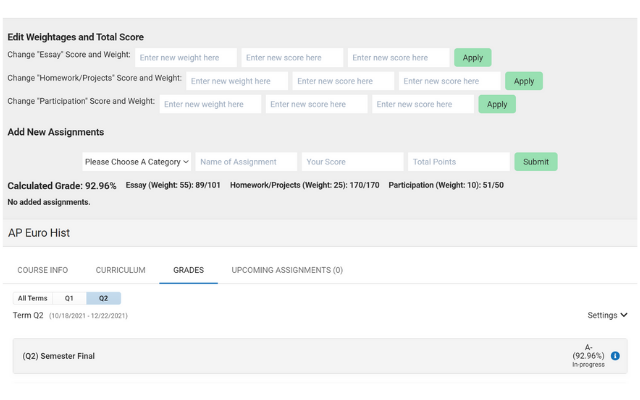The image size is (640, 400).
Task: Click the Add New Assignments heading
Action: pos(56,132)
